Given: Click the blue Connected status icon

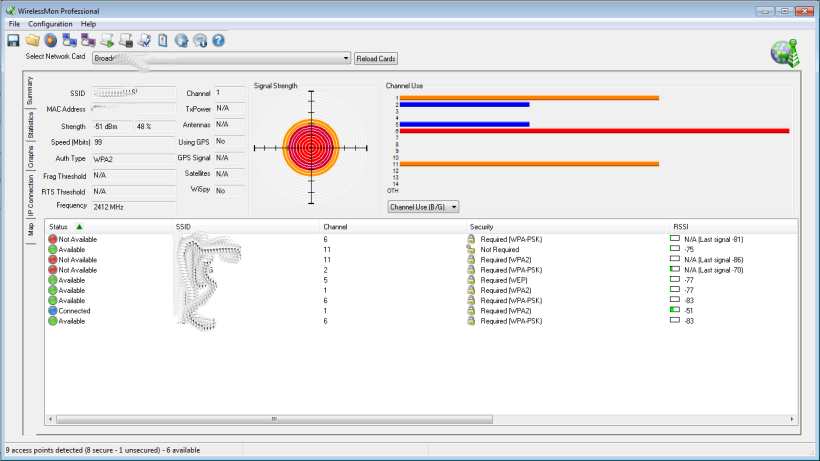Looking at the screenshot, I should (x=53, y=310).
